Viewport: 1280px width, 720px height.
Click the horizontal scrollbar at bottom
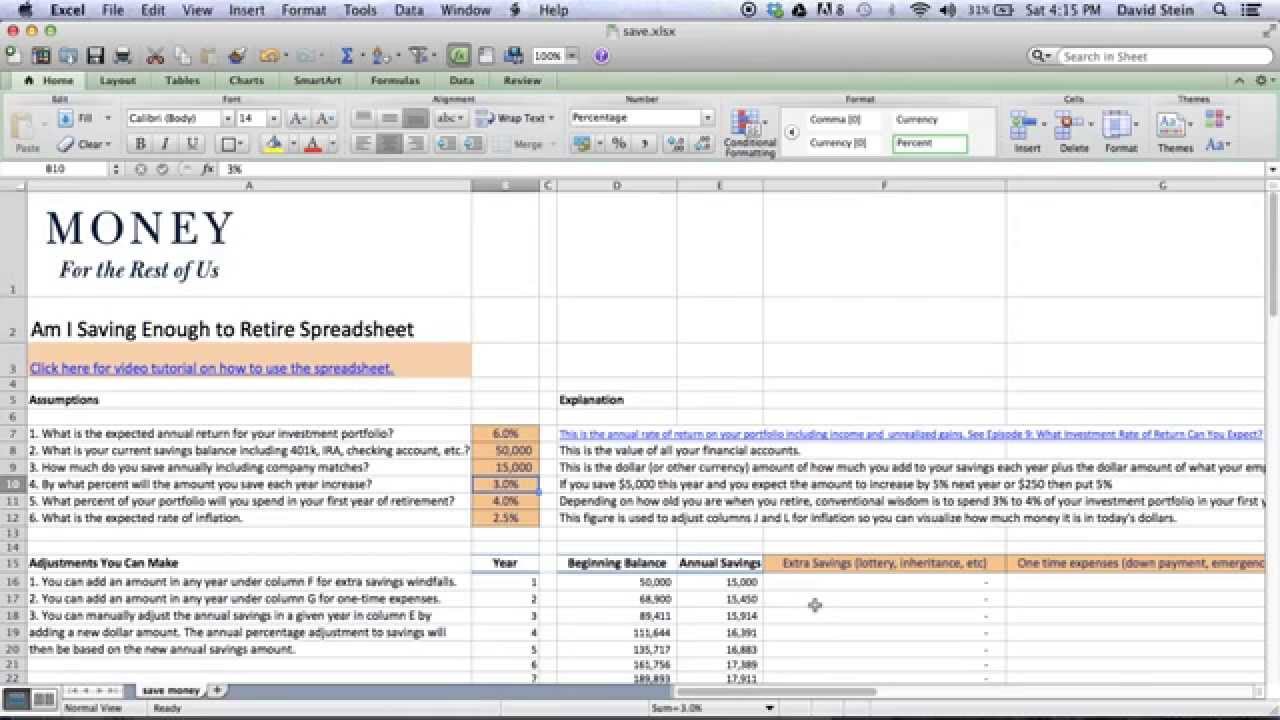(x=777, y=691)
